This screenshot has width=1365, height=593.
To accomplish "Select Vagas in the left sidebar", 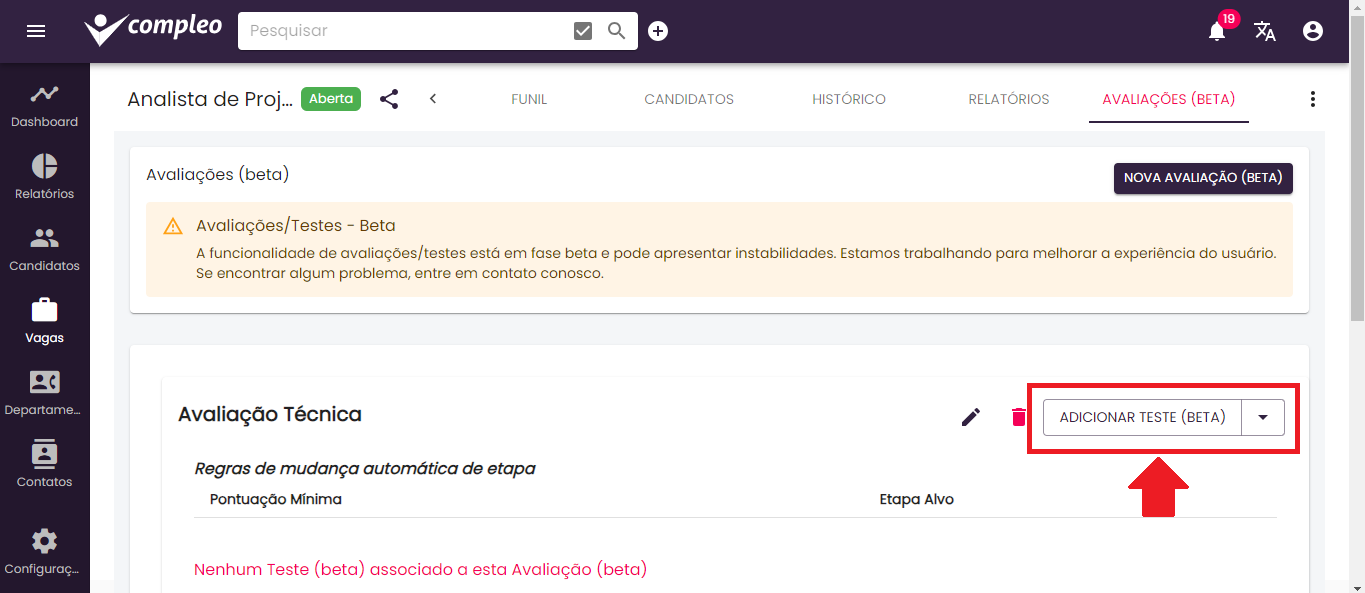I will [x=44, y=320].
